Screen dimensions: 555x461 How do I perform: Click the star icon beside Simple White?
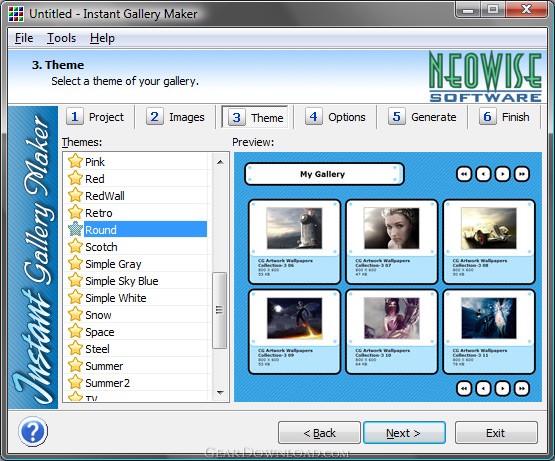[75, 297]
